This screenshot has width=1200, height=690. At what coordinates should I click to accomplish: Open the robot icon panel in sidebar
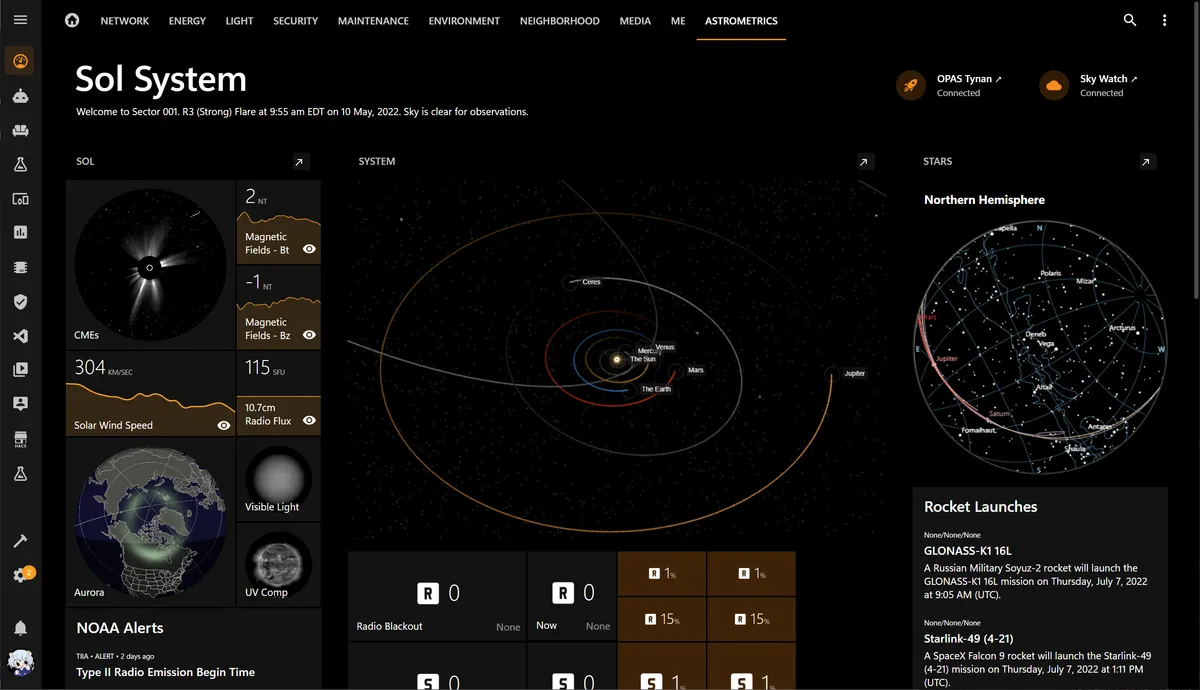coord(20,96)
